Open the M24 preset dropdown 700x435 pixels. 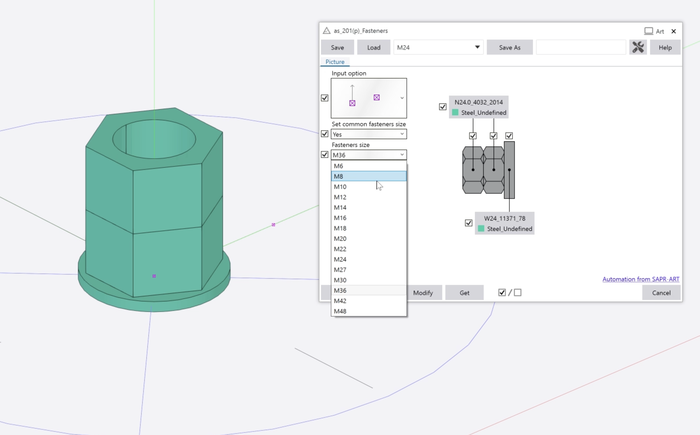coord(438,47)
